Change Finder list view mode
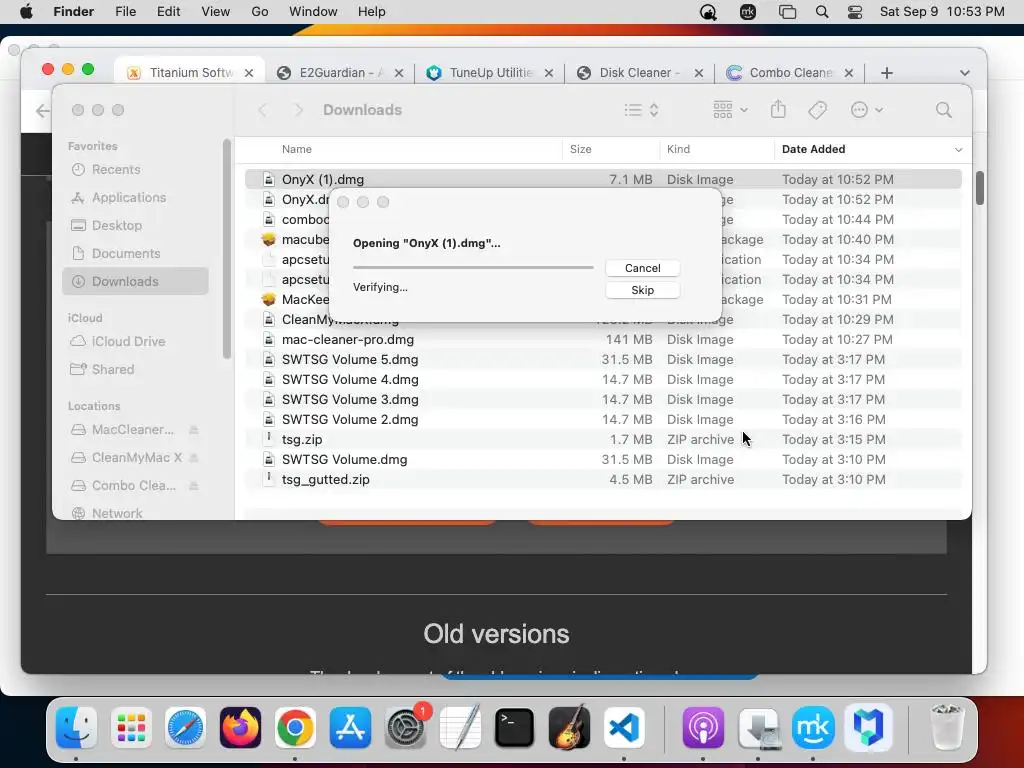 [x=641, y=110]
